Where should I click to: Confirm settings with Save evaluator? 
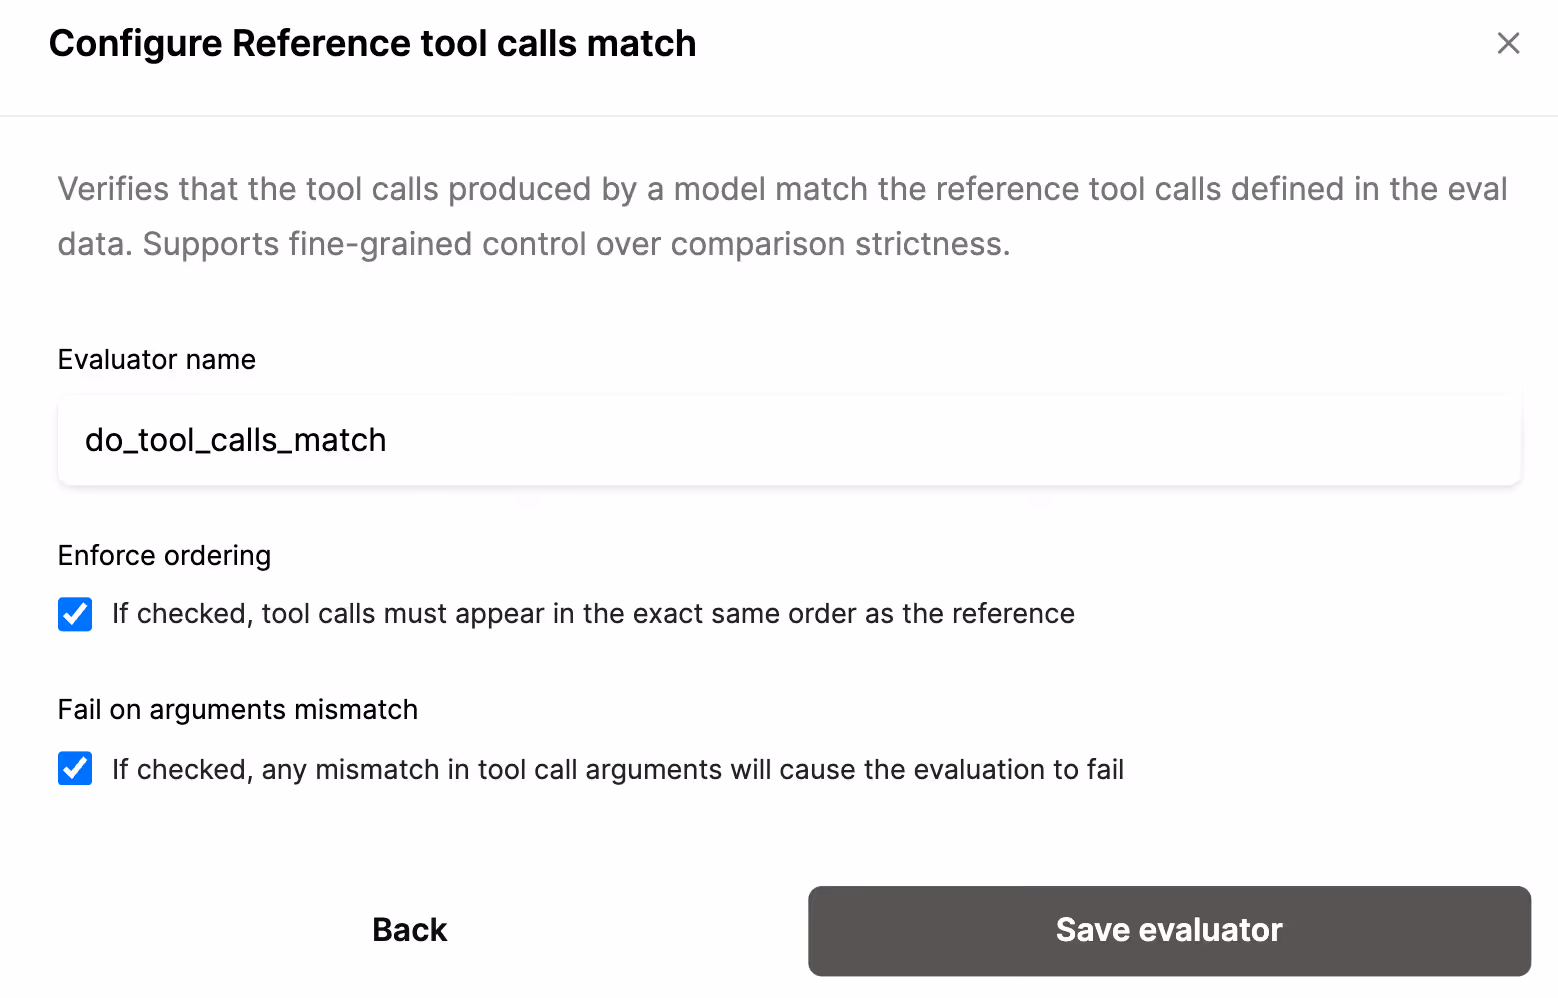[1167, 930]
